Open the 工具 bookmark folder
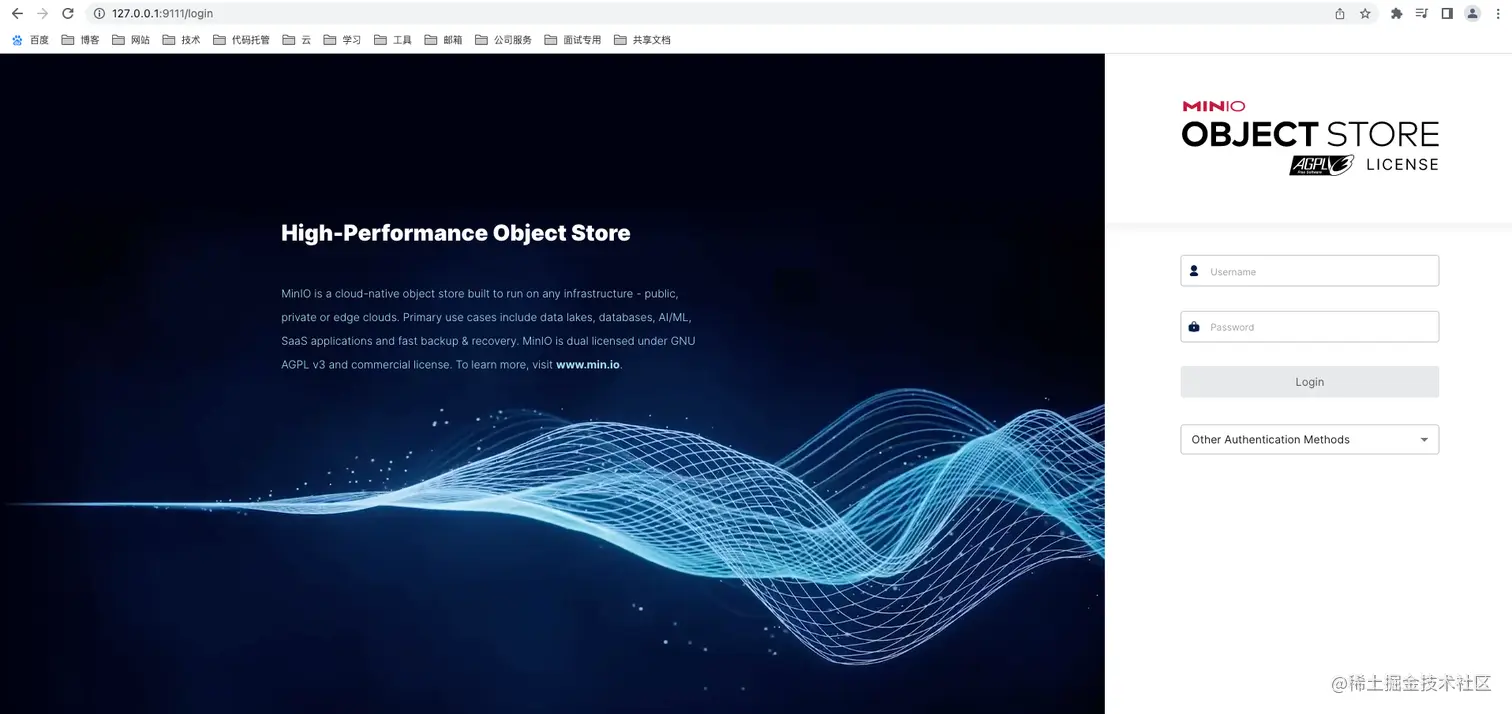 pyautogui.click(x=393, y=40)
